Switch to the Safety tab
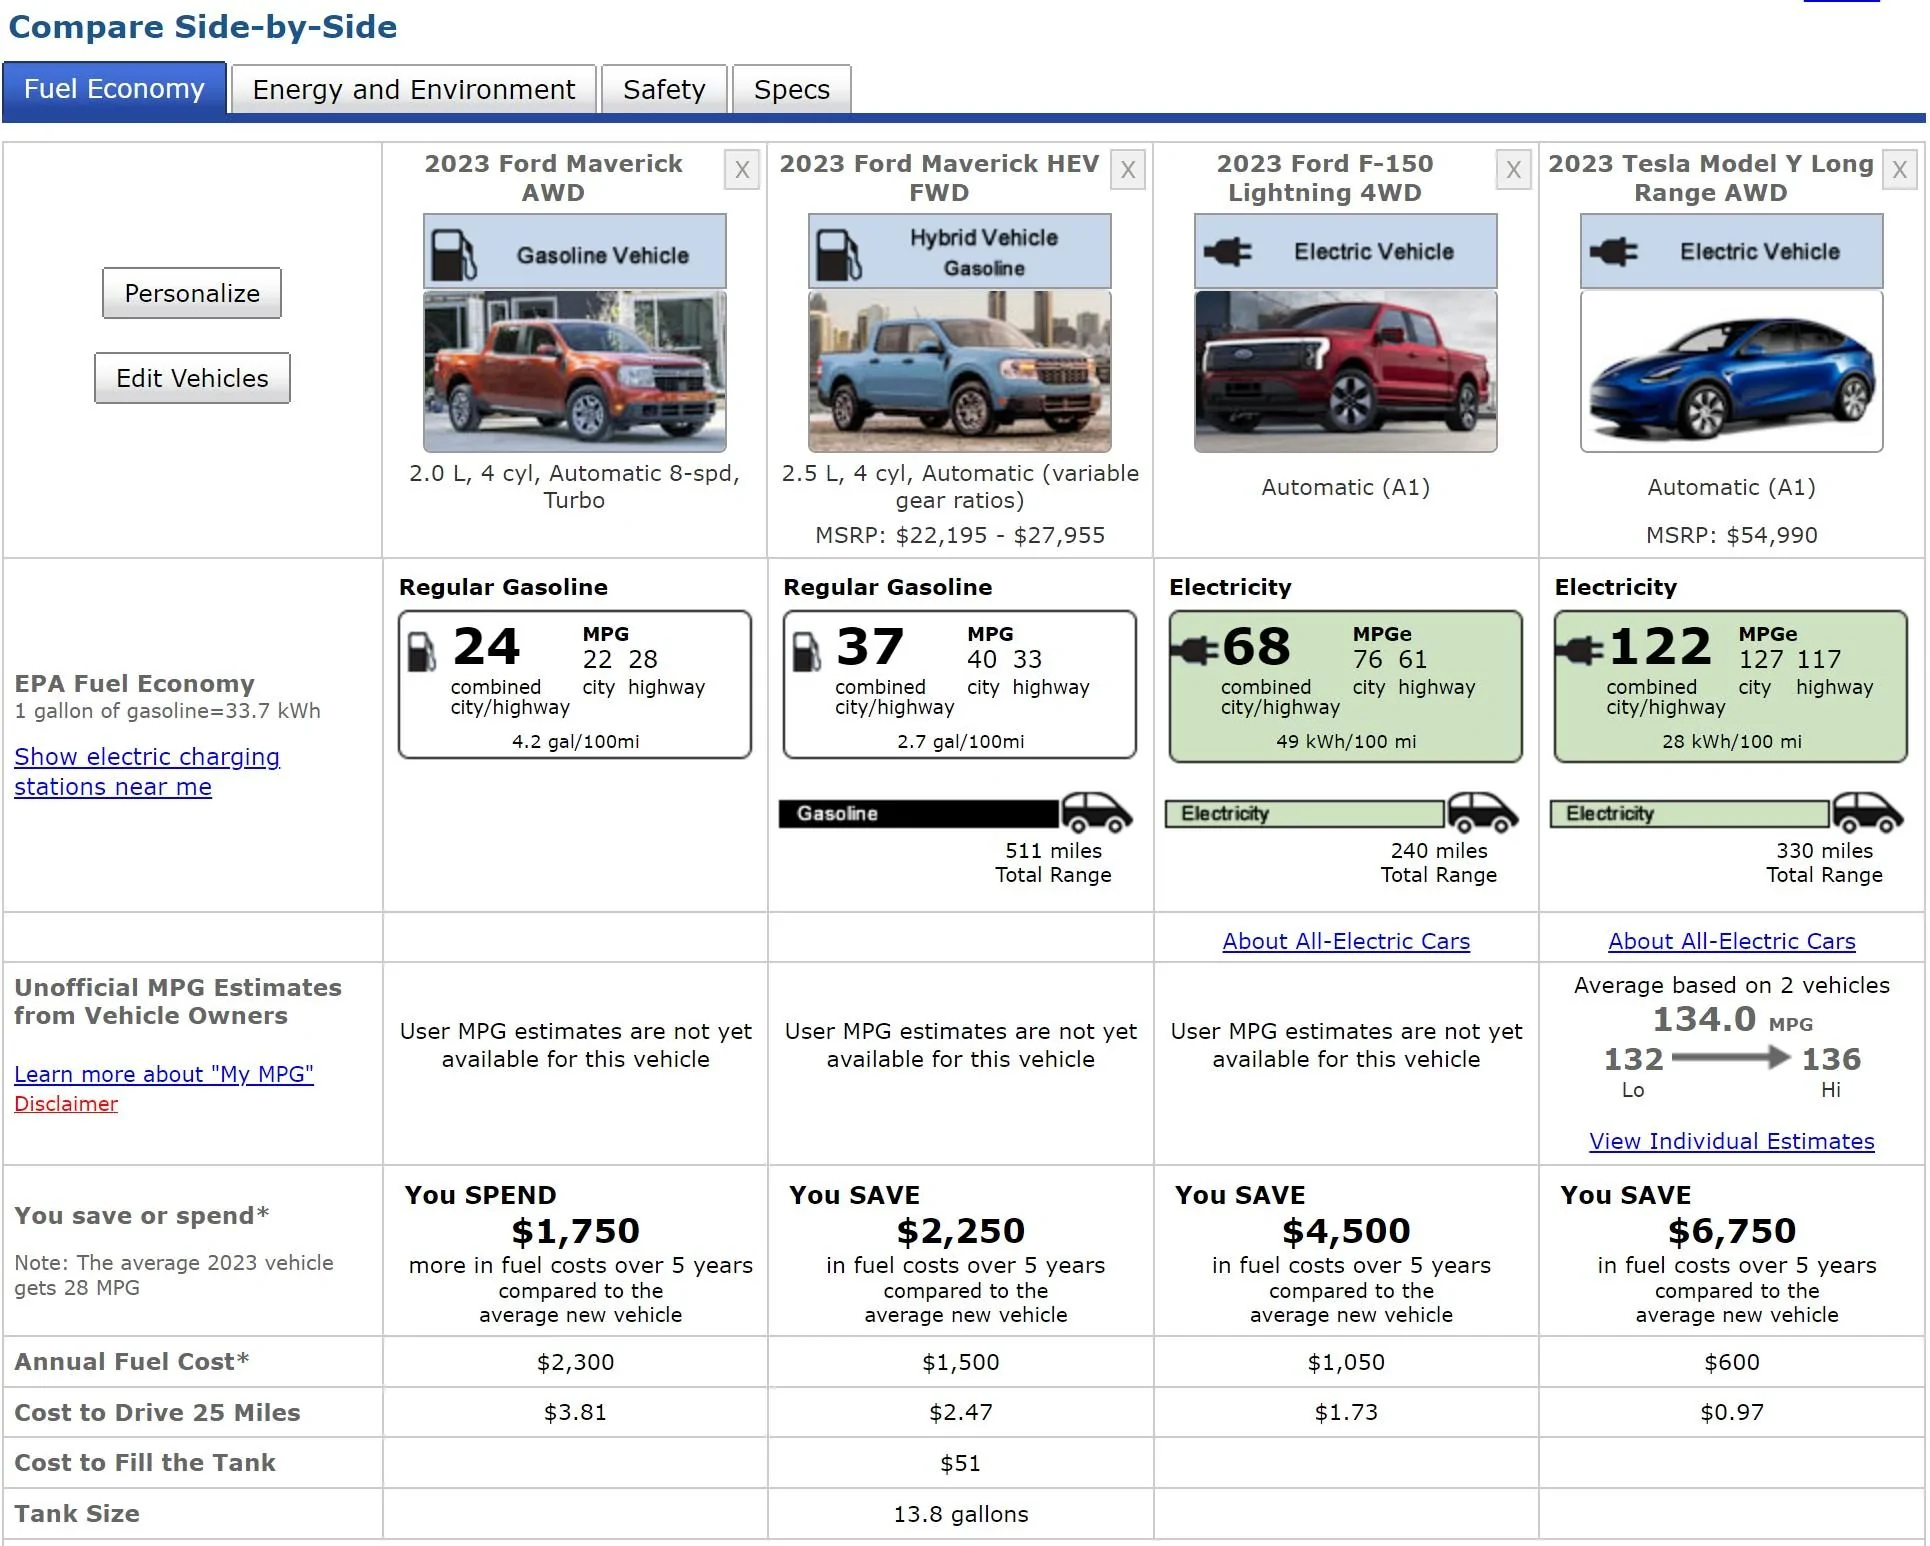 pyautogui.click(x=664, y=90)
